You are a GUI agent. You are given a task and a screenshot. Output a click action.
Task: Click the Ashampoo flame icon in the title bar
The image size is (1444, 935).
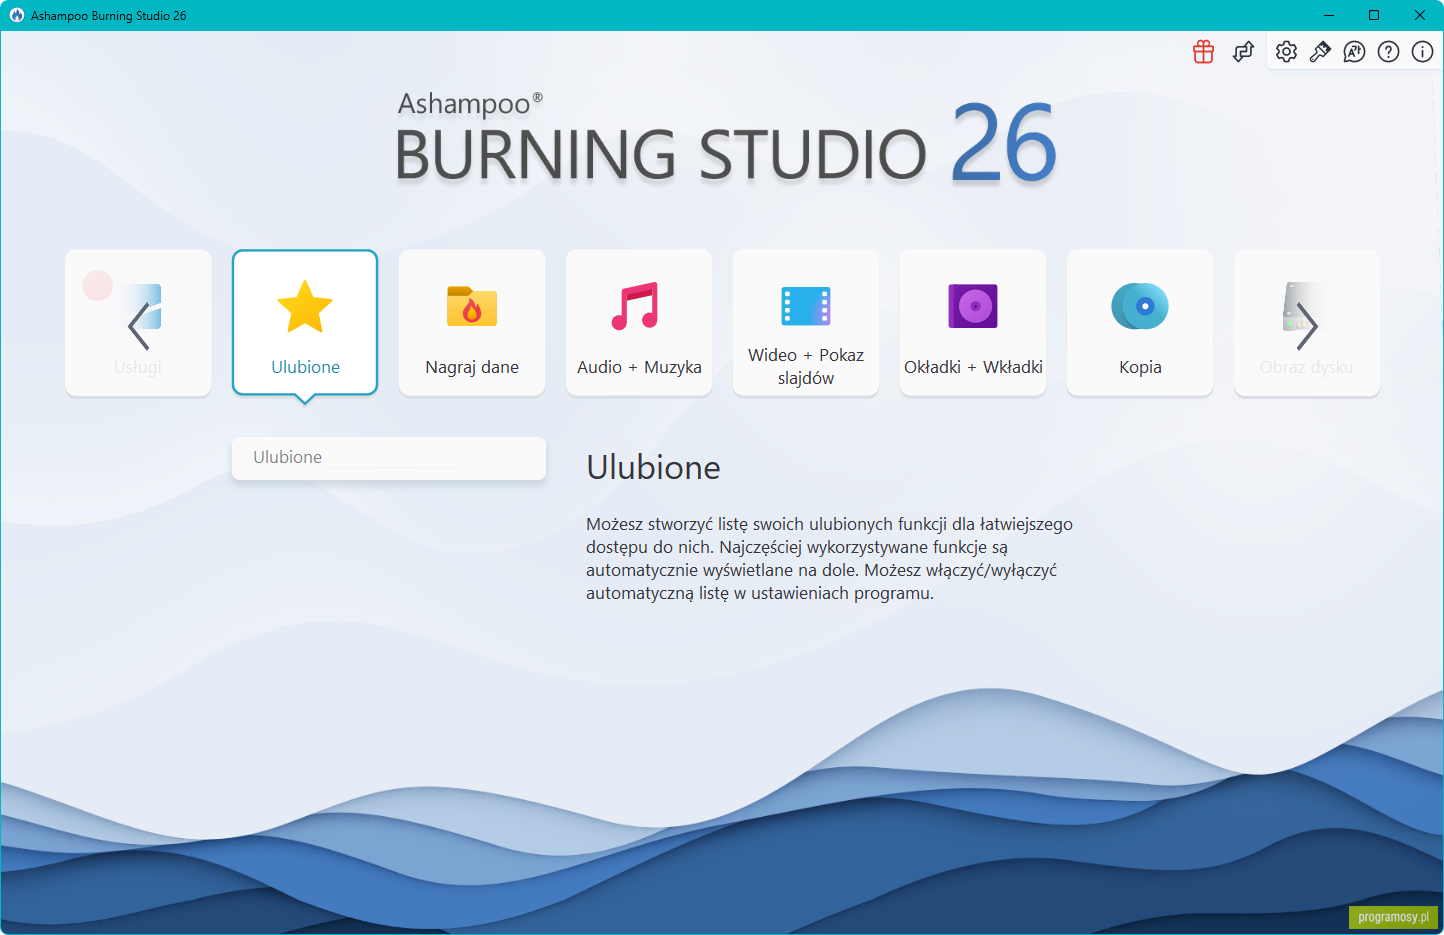[16, 15]
